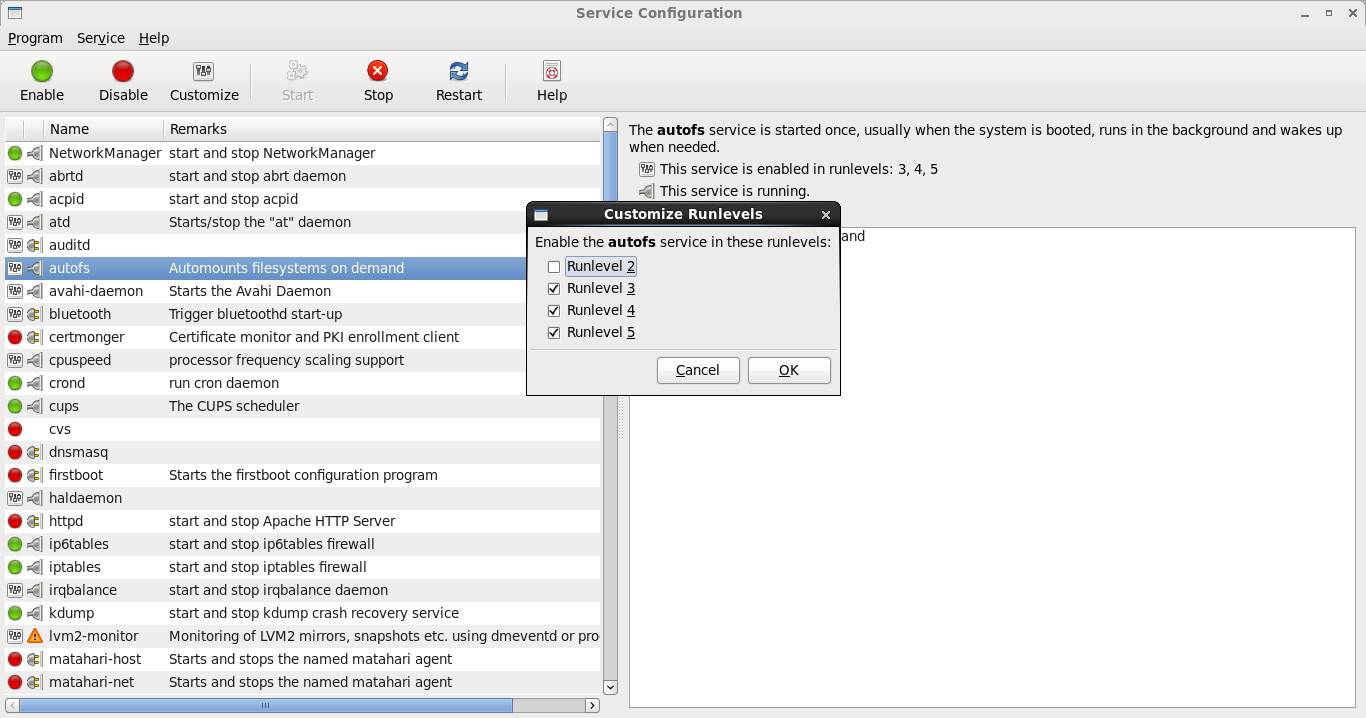1366x718 pixels.
Task: Click the green status icon for crond
Action: tap(15, 383)
